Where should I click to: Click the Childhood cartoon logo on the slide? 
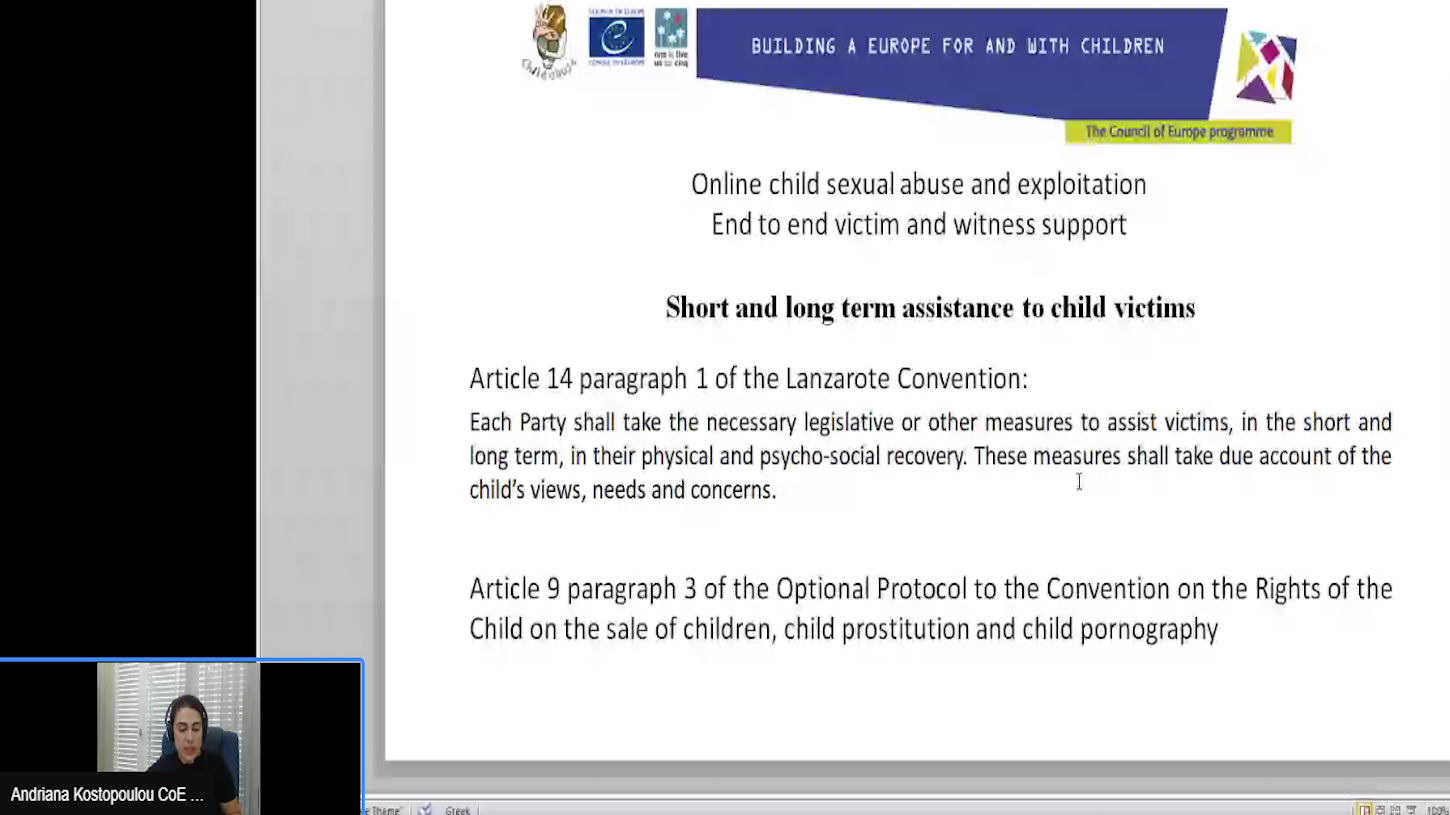(548, 40)
